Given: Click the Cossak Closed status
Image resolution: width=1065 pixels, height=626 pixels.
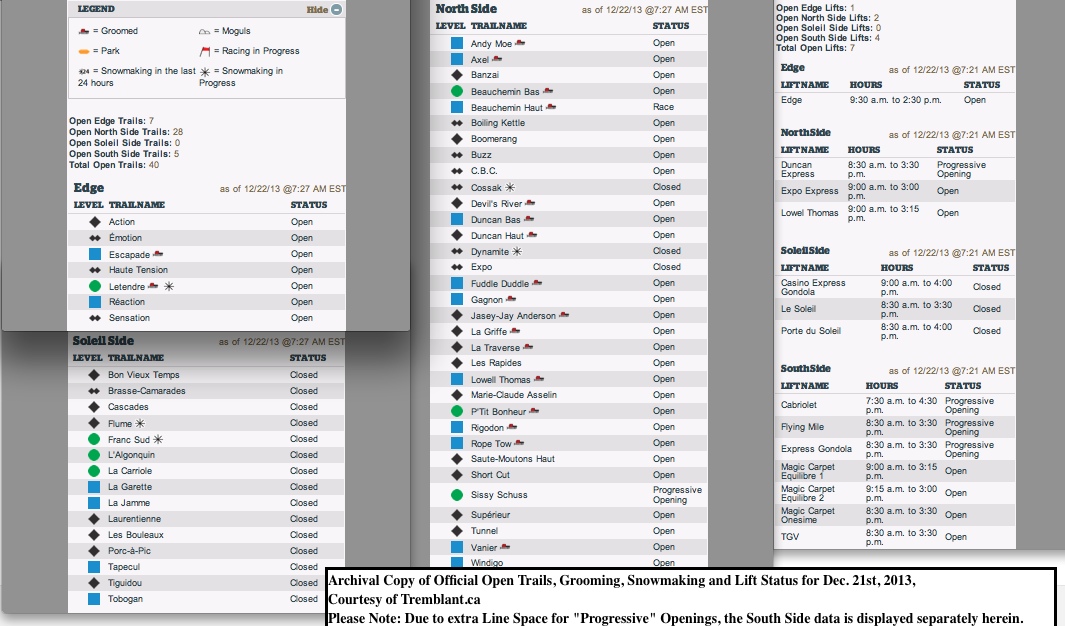Looking at the screenshot, I should point(666,187).
